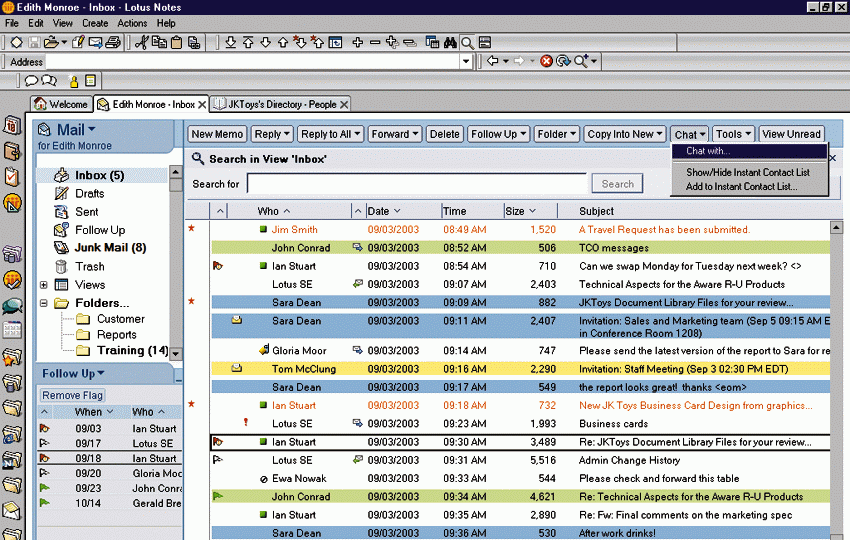The width and height of the screenshot is (850, 540).
Task: Click the Remove Flag button
Action: point(73,395)
